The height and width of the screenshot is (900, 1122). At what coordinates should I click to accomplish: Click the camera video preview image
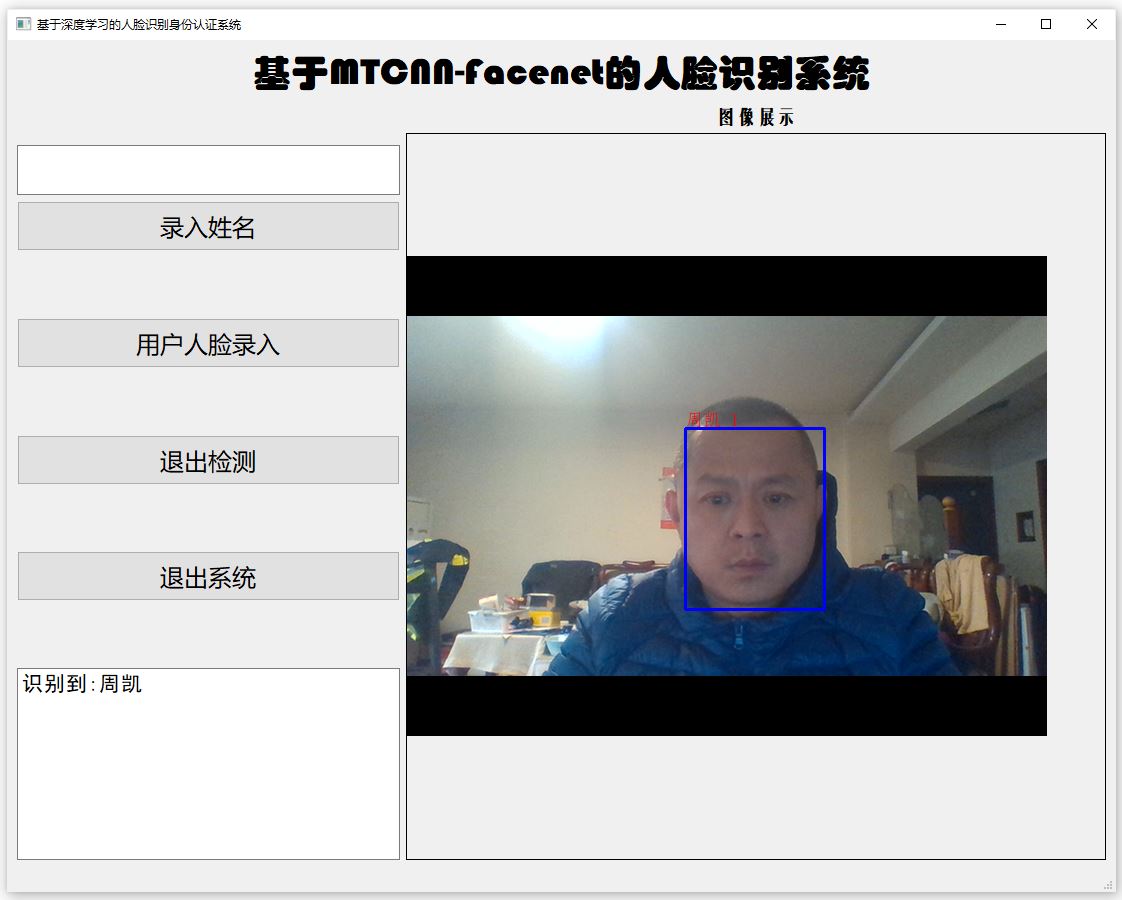726,496
